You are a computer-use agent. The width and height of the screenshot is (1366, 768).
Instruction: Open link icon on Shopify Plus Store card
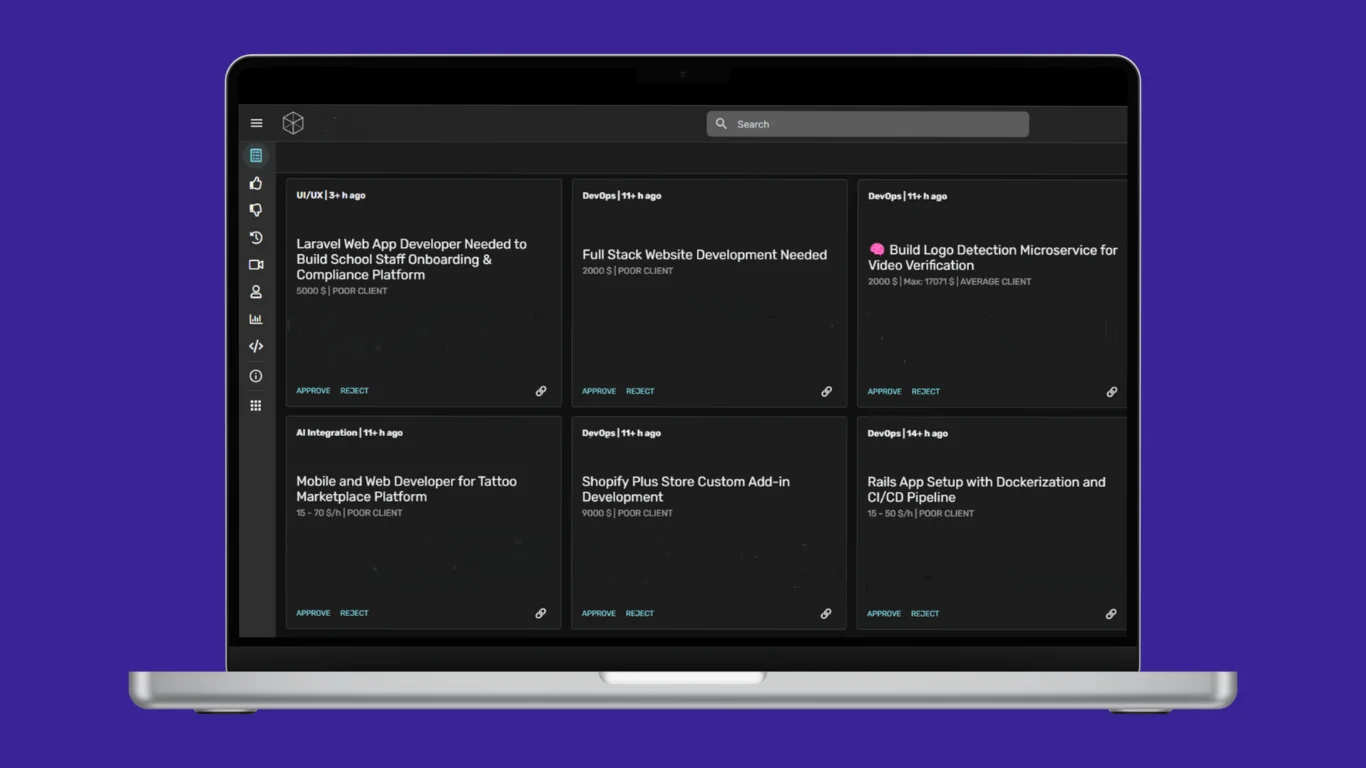tap(826, 613)
